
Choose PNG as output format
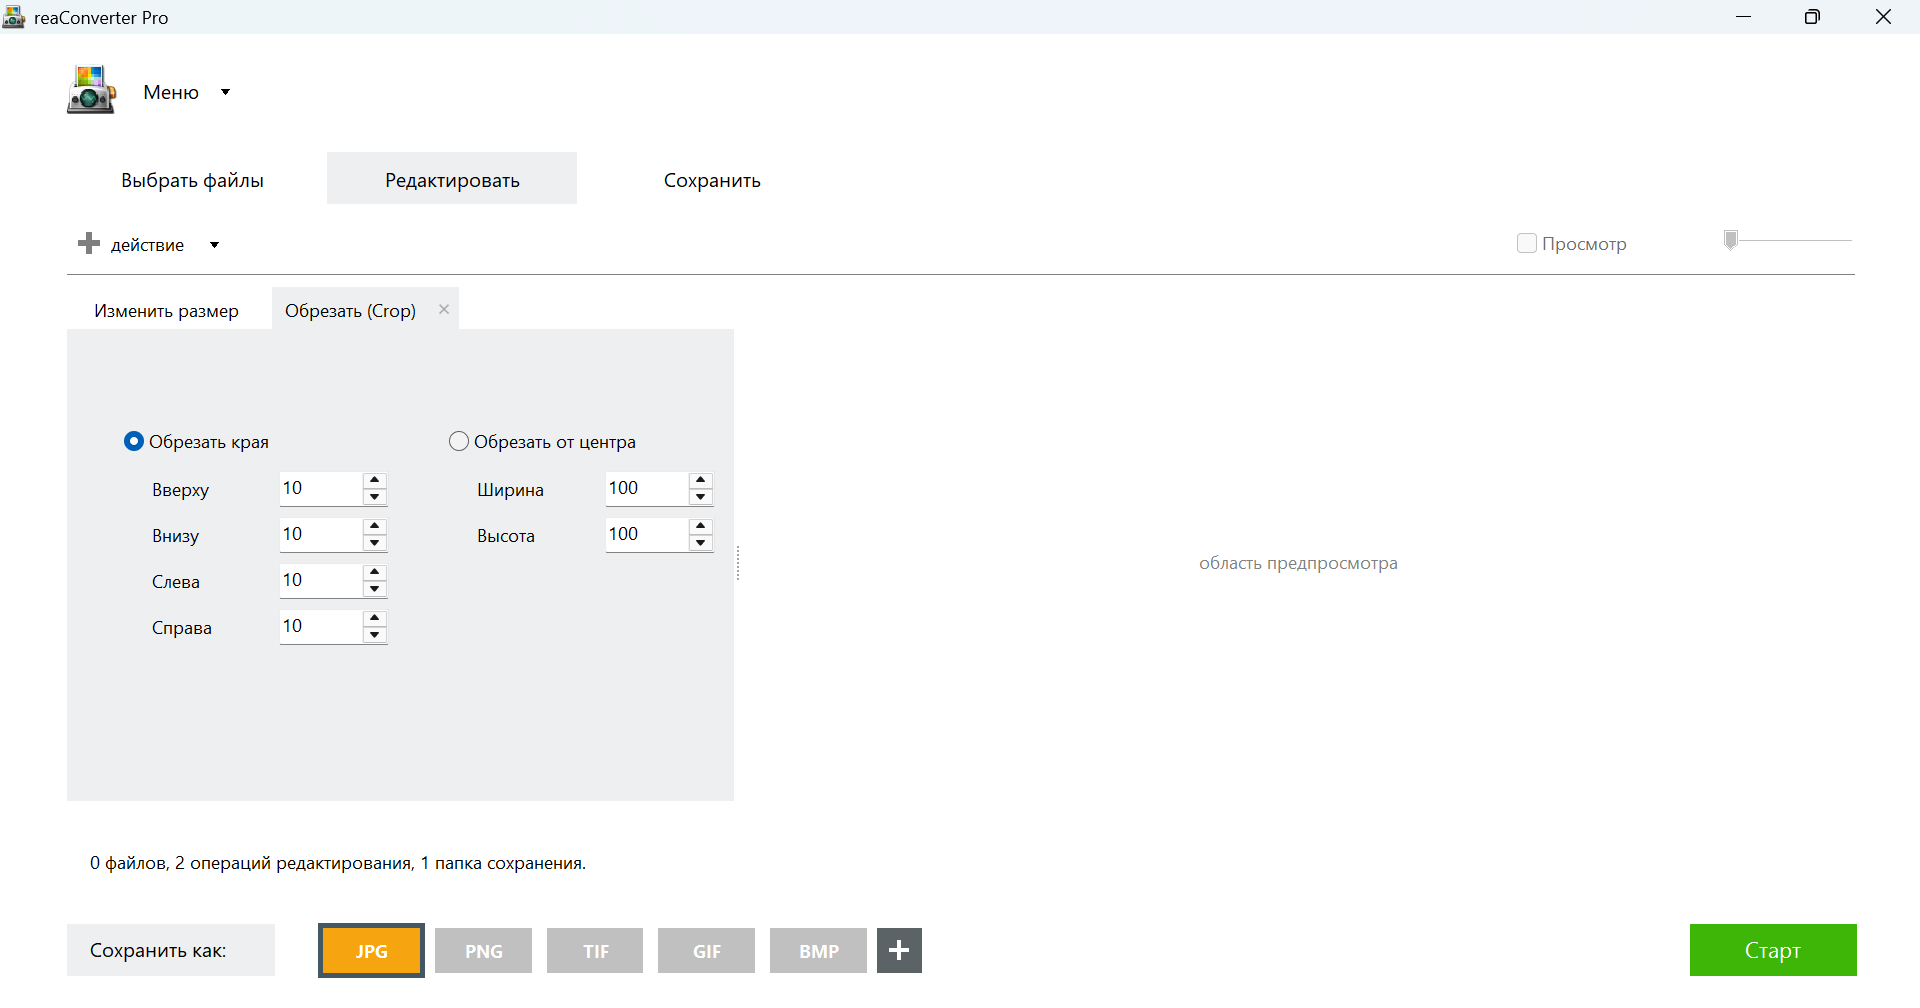[483, 950]
